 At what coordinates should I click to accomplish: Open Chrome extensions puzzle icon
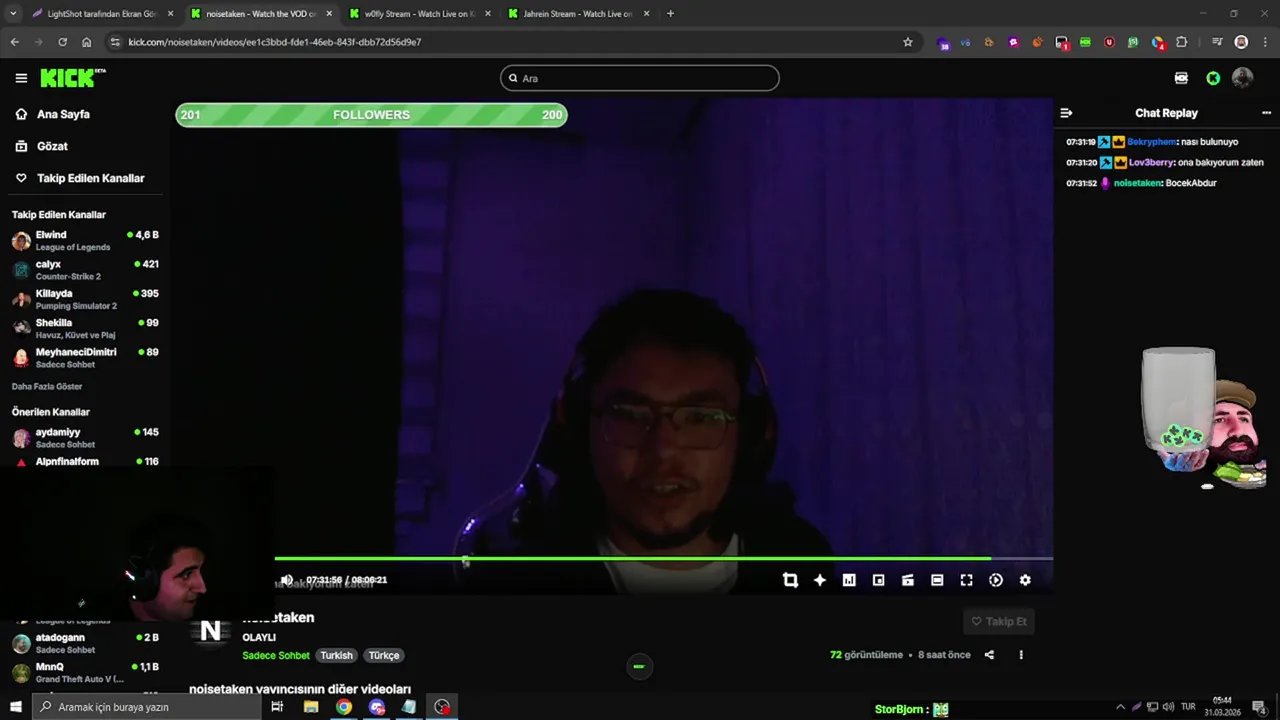coord(1181,42)
